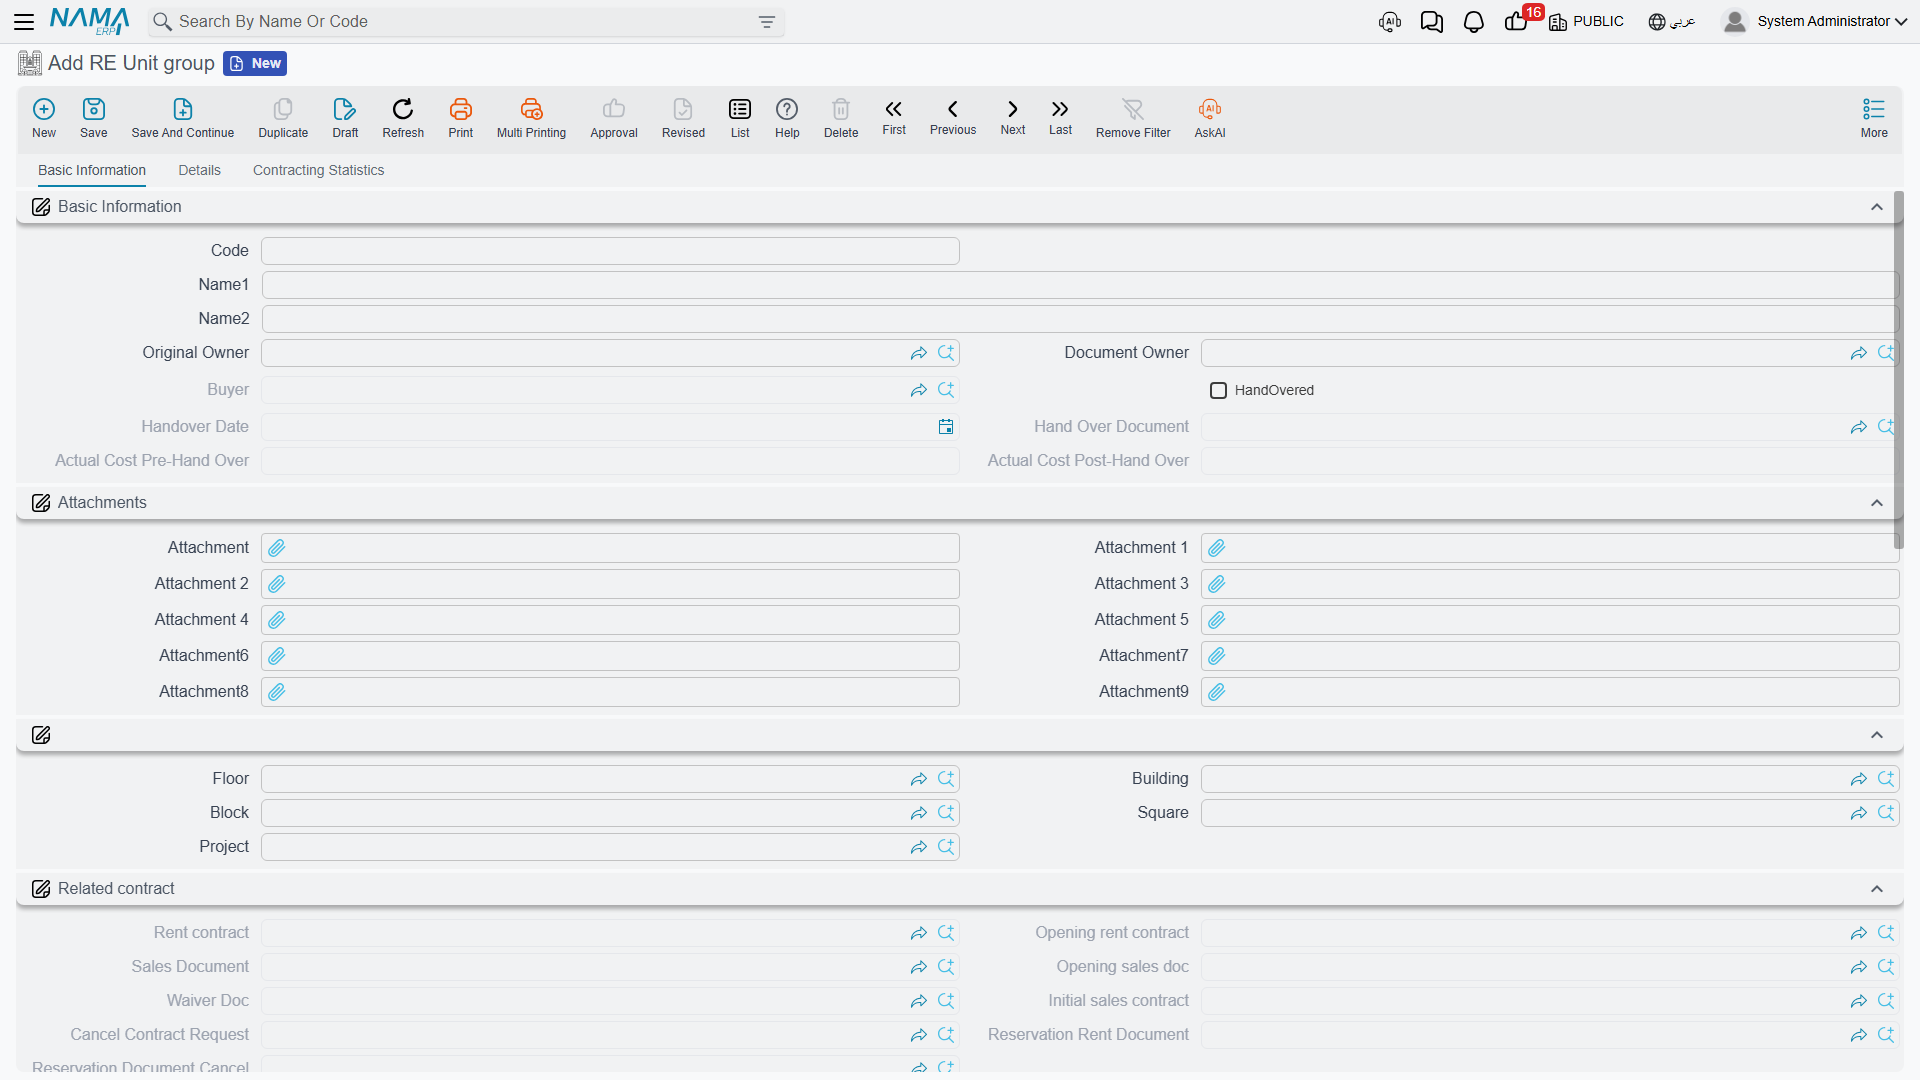Click open-link arrow for Sales Document
The width and height of the screenshot is (1920, 1080).
(x=918, y=967)
